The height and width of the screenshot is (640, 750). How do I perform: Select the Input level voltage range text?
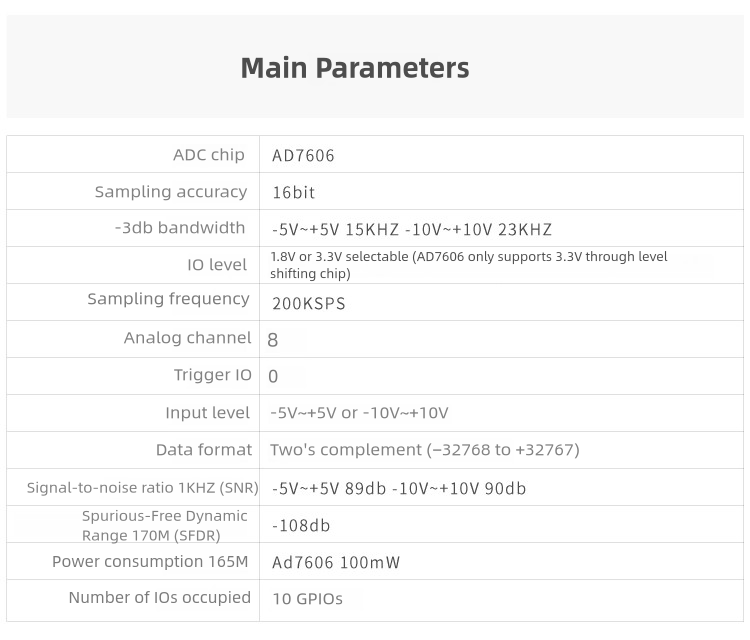pos(359,413)
